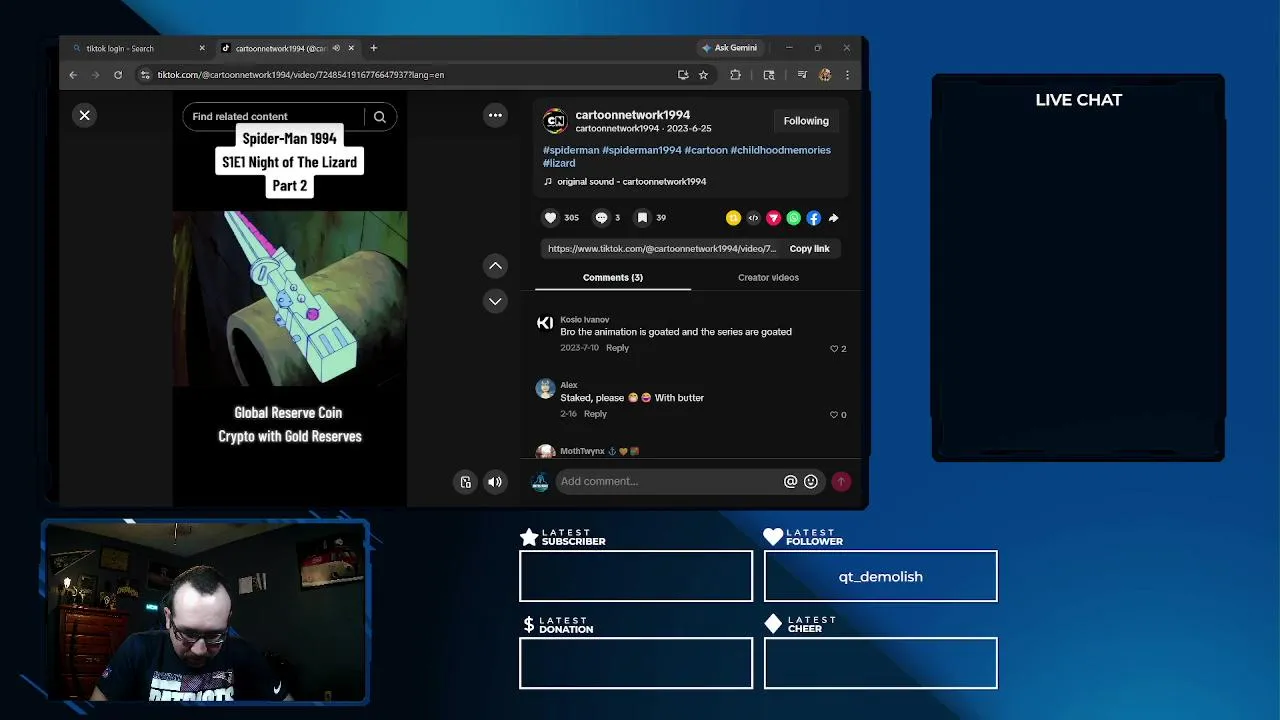Open the #childhoodmemories hashtag
Image resolution: width=1280 pixels, height=720 pixels.
point(780,150)
